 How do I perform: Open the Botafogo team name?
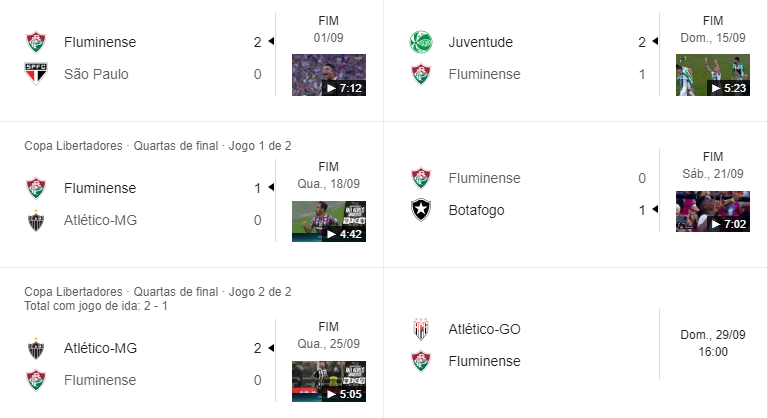coord(477,210)
